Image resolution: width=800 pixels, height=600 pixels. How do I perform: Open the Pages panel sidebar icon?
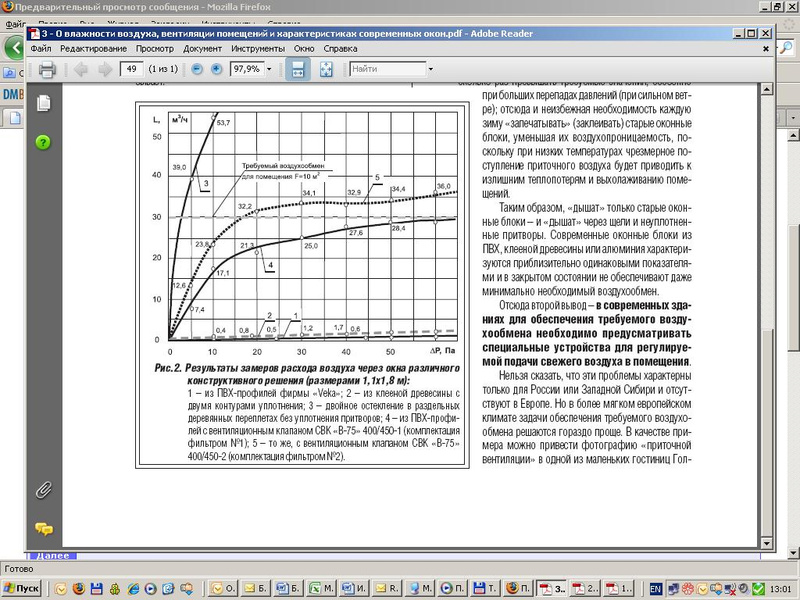[43, 103]
